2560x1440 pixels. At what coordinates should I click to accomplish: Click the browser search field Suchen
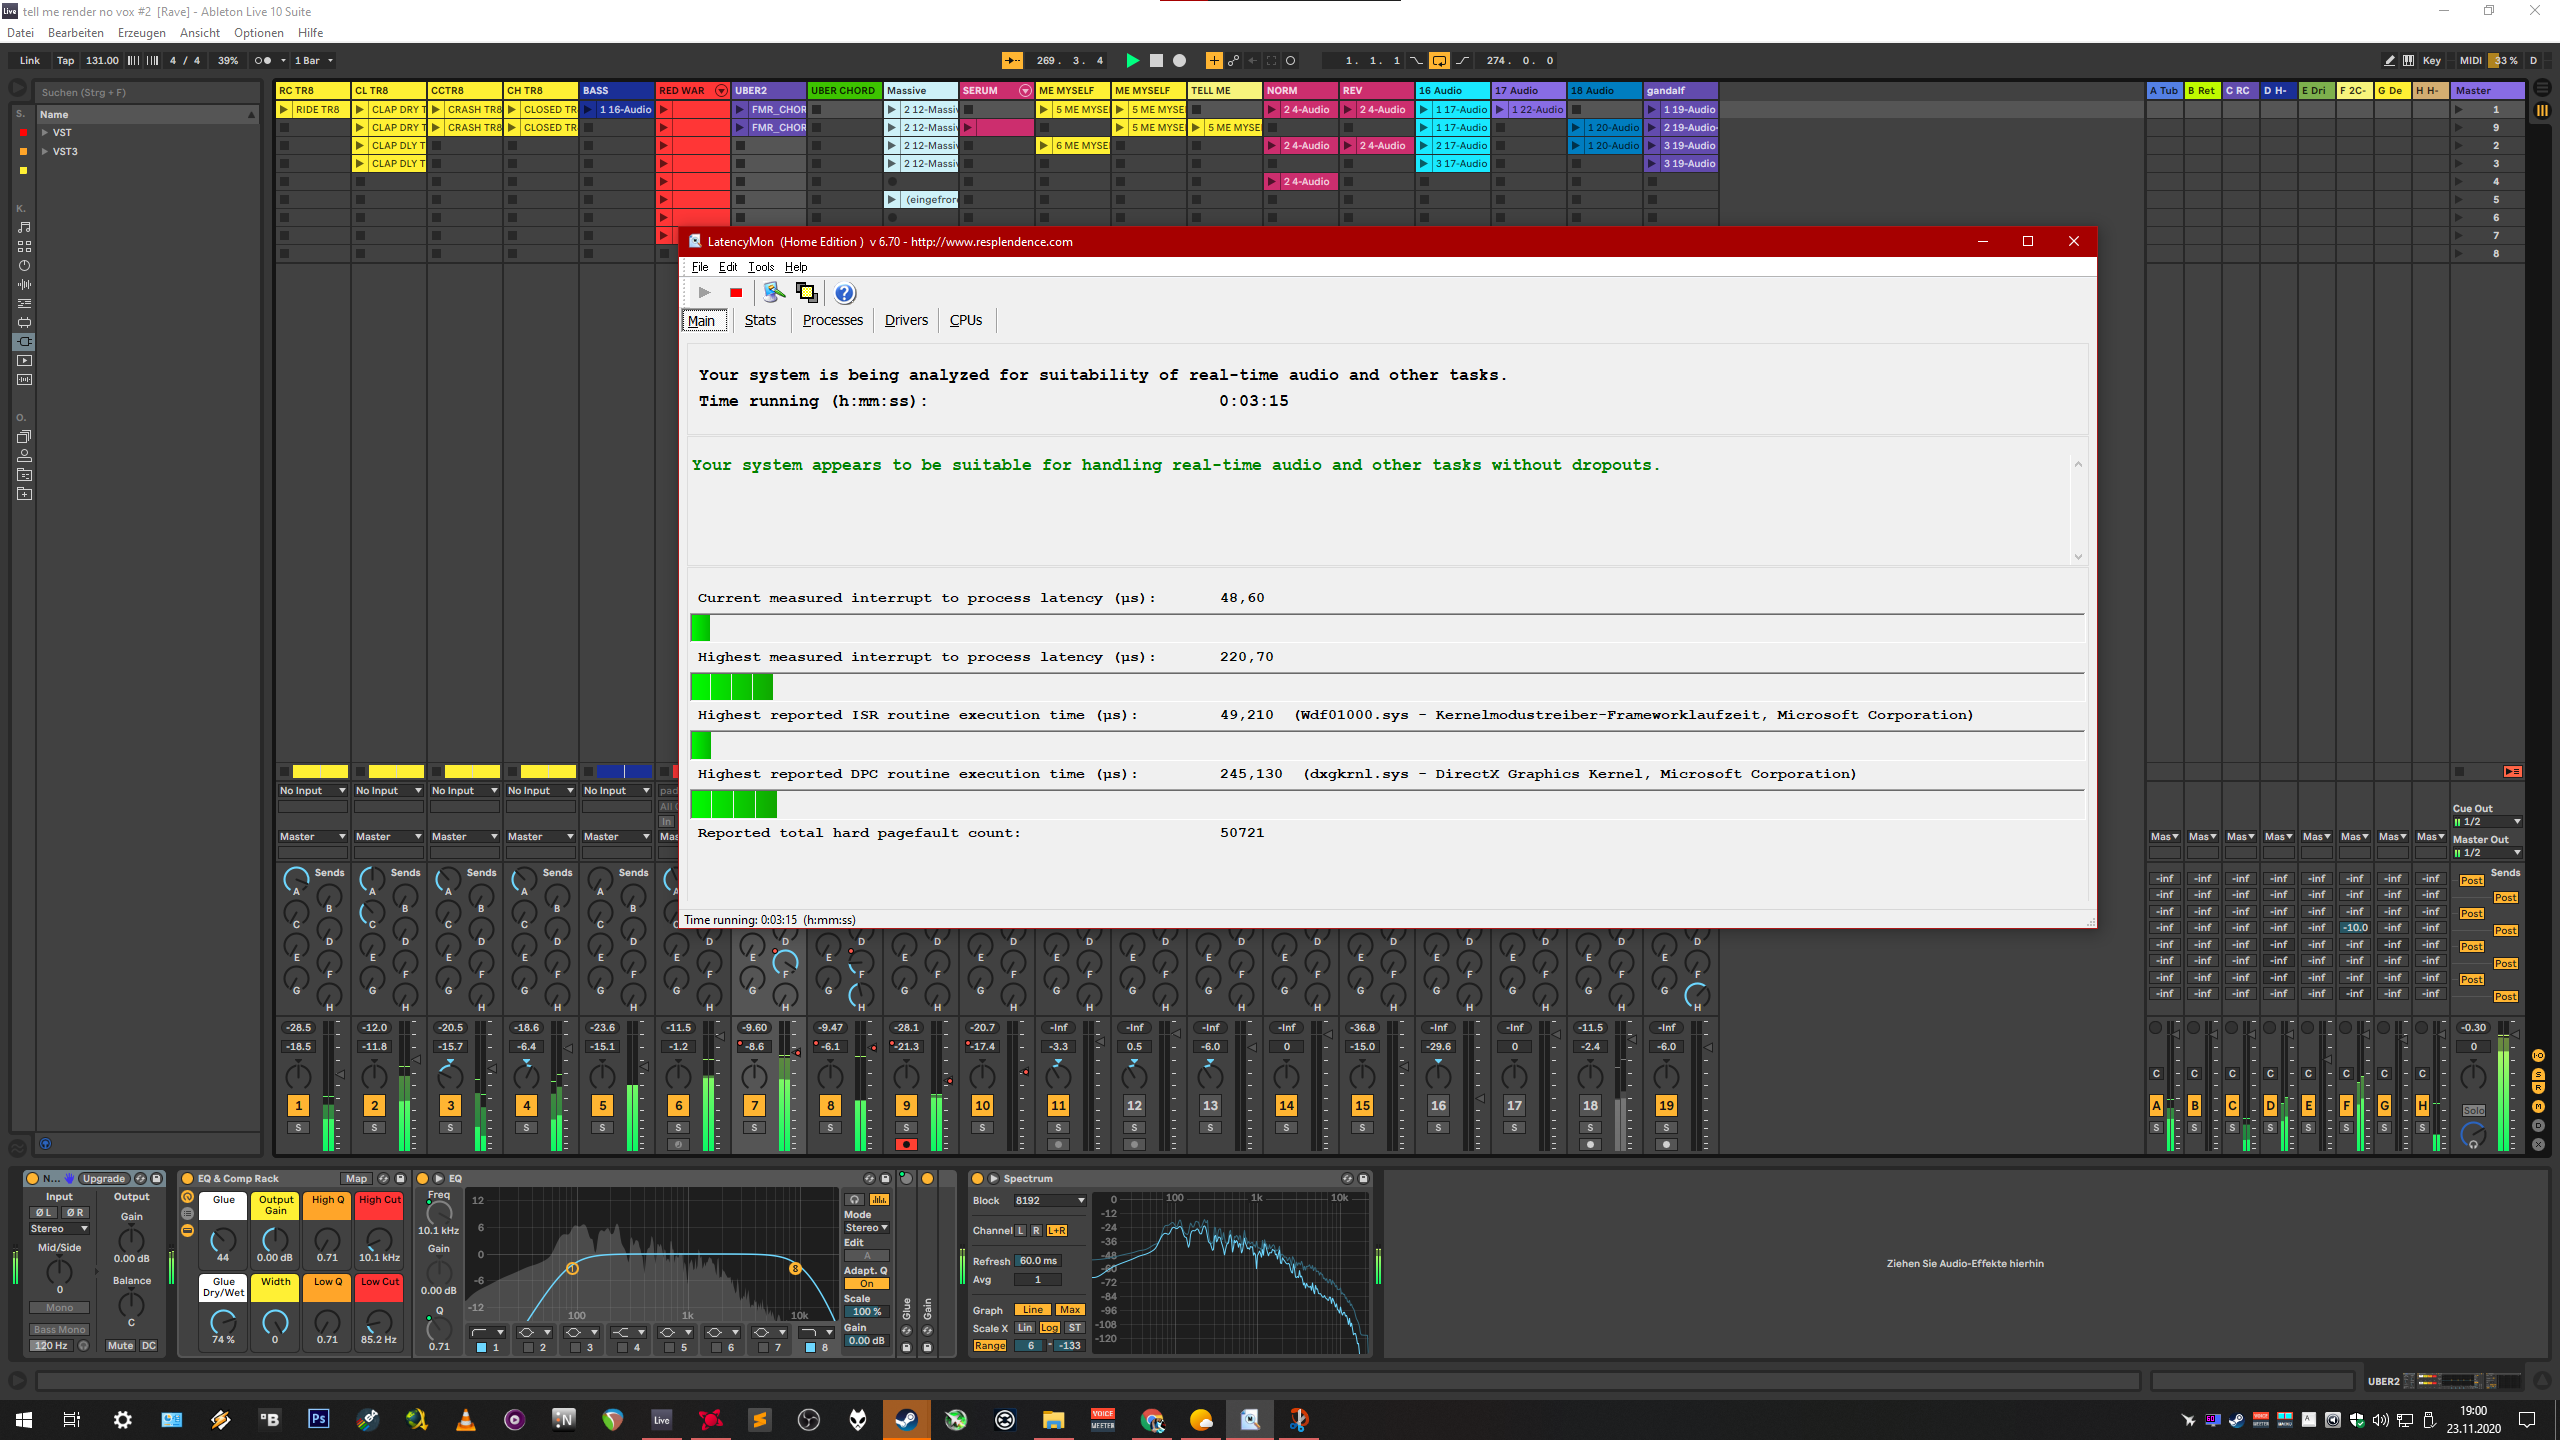(148, 92)
